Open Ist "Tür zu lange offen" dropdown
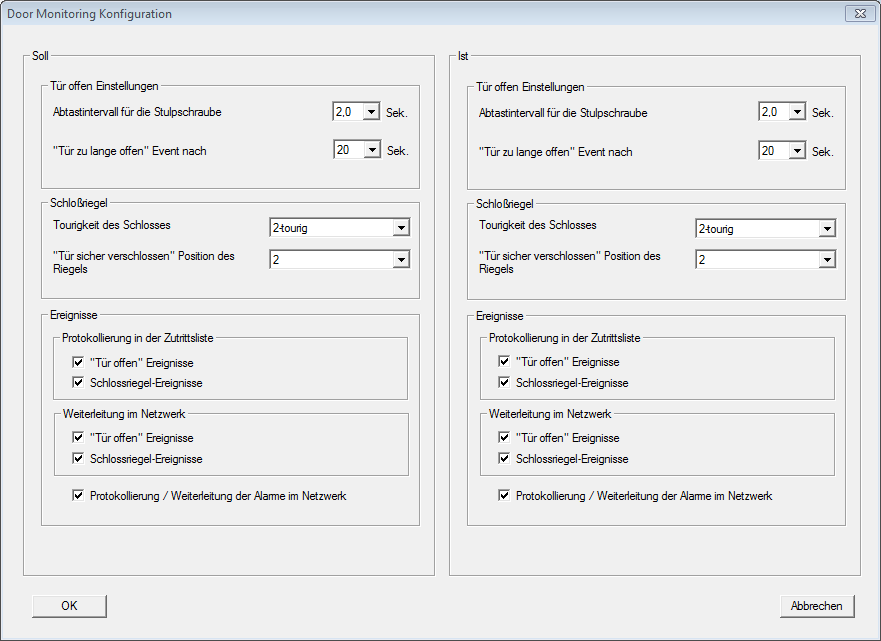 798,151
